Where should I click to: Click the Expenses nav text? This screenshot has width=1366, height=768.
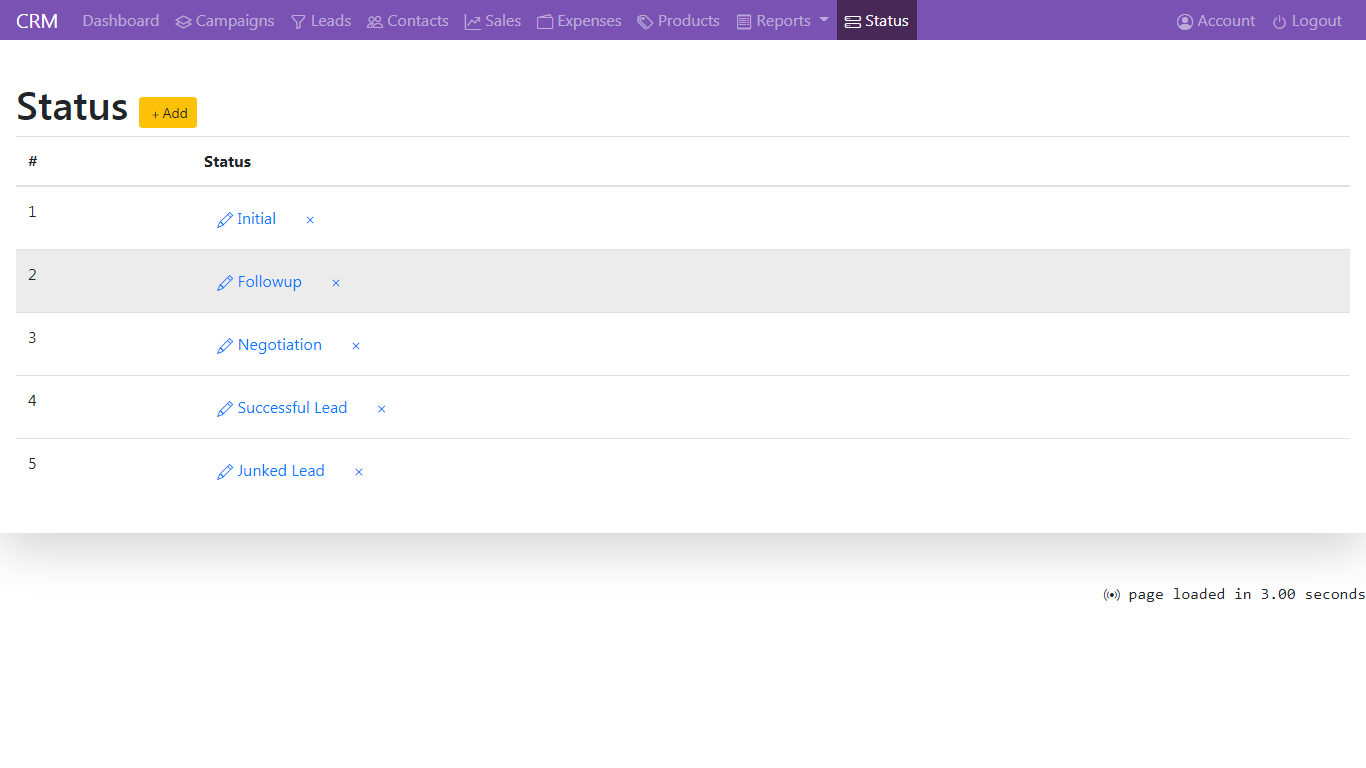click(589, 21)
